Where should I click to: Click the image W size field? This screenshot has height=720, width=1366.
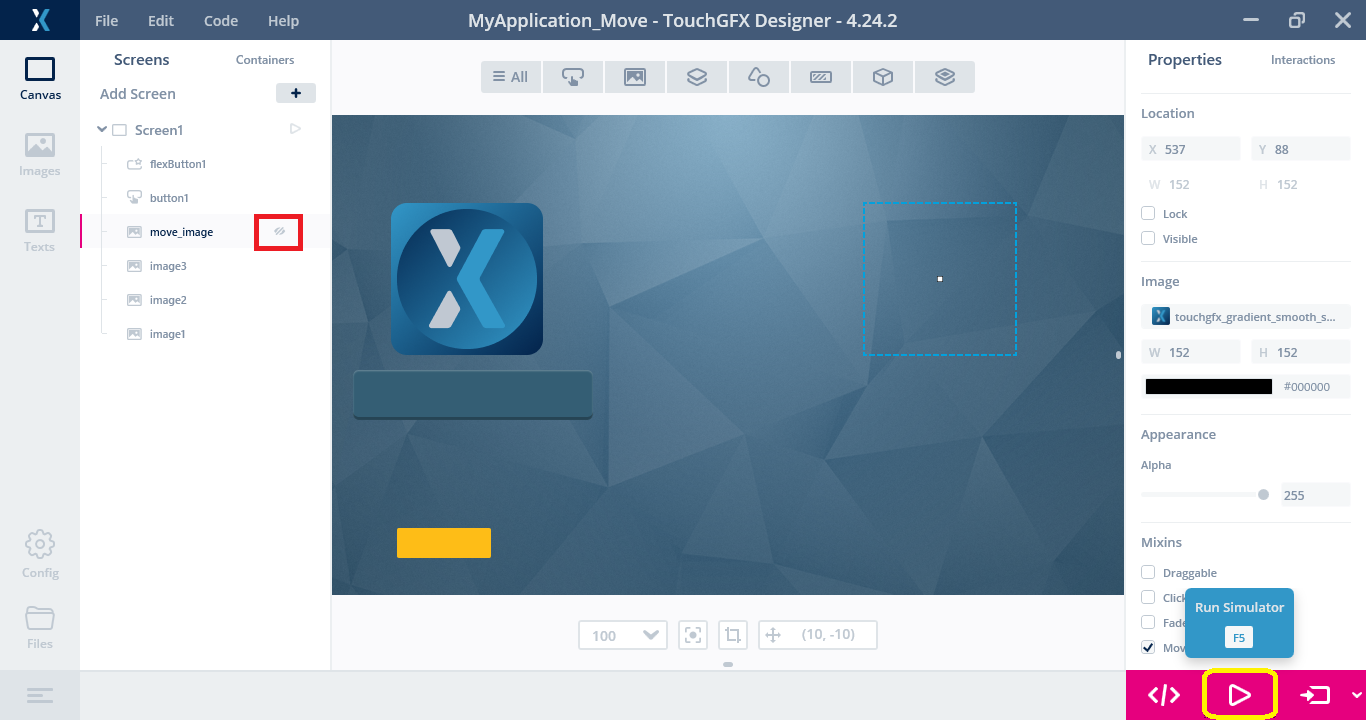click(1191, 351)
